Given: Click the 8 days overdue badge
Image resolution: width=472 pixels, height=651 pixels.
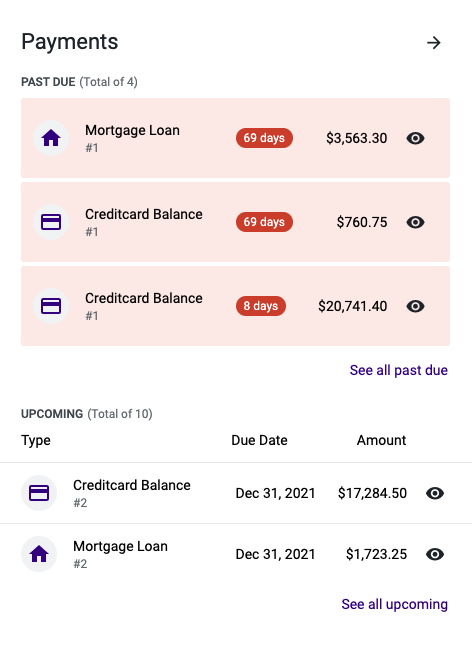Looking at the screenshot, I should pyautogui.click(x=261, y=306).
